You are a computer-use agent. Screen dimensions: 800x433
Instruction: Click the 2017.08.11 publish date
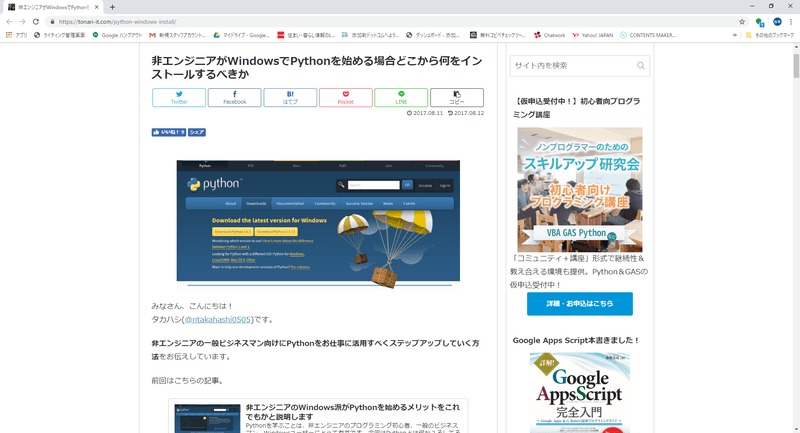(425, 113)
